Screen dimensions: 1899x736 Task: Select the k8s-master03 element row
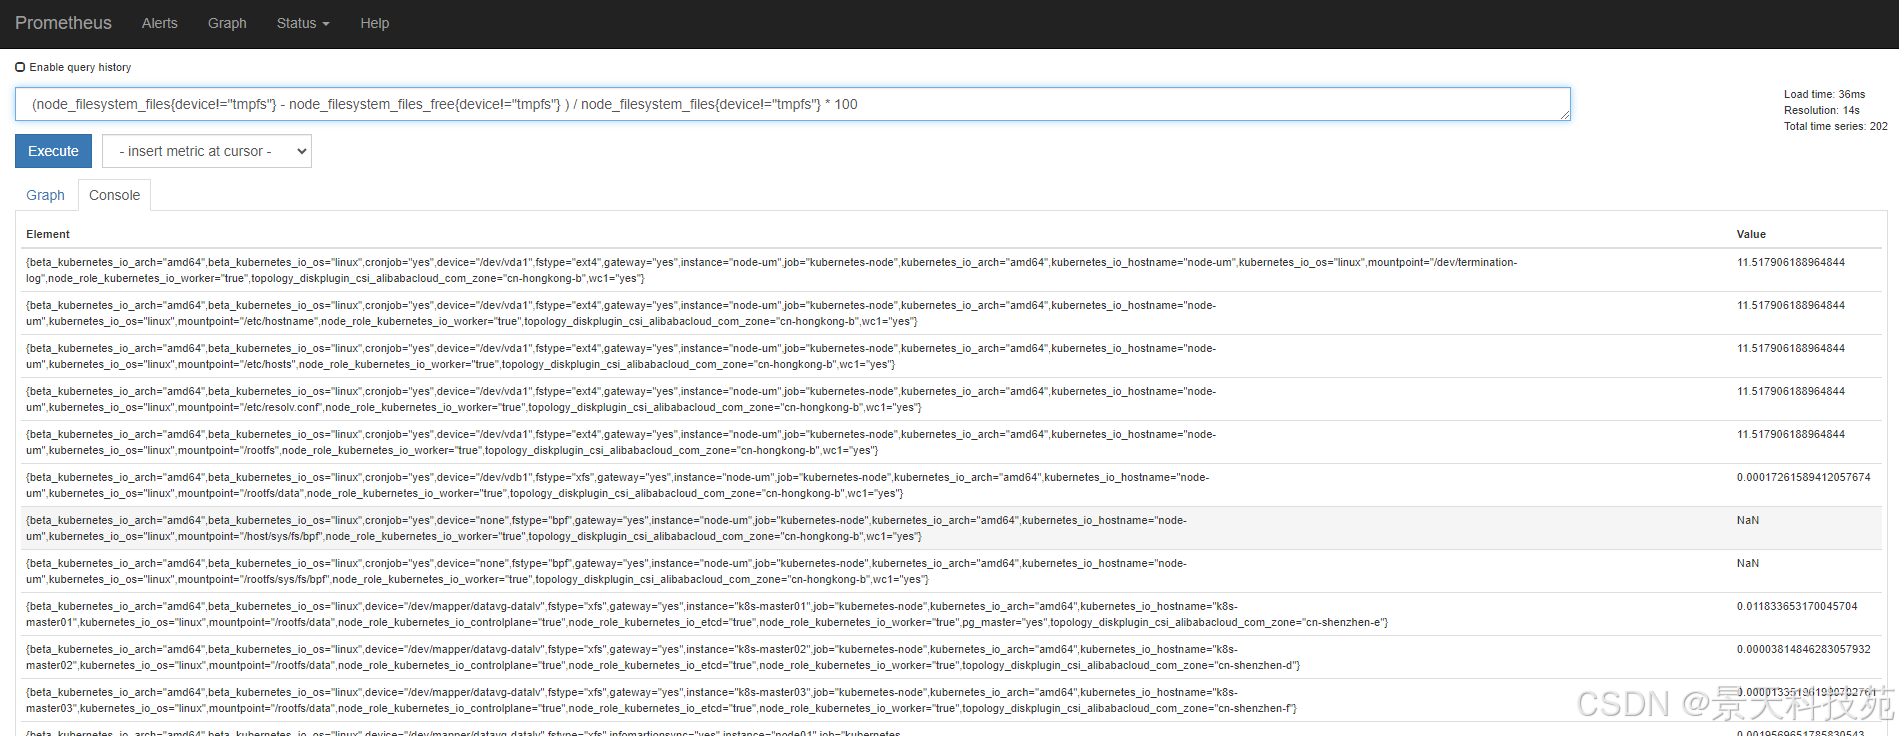[x=951, y=700]
